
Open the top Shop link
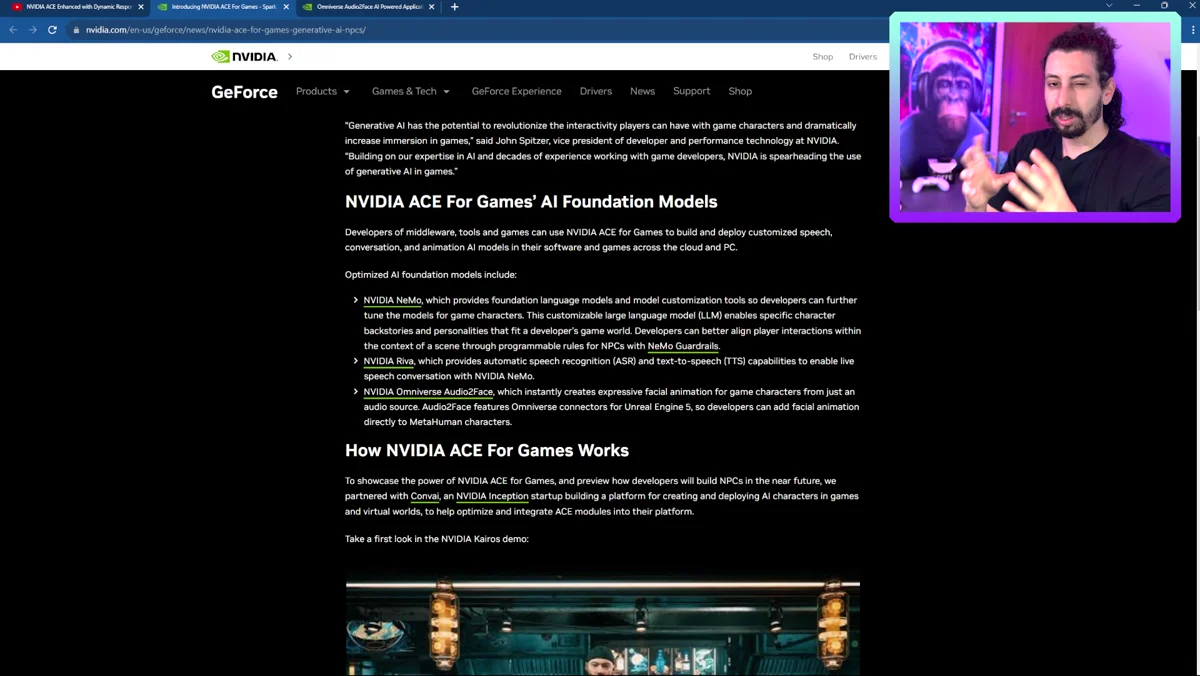(823, 57)
